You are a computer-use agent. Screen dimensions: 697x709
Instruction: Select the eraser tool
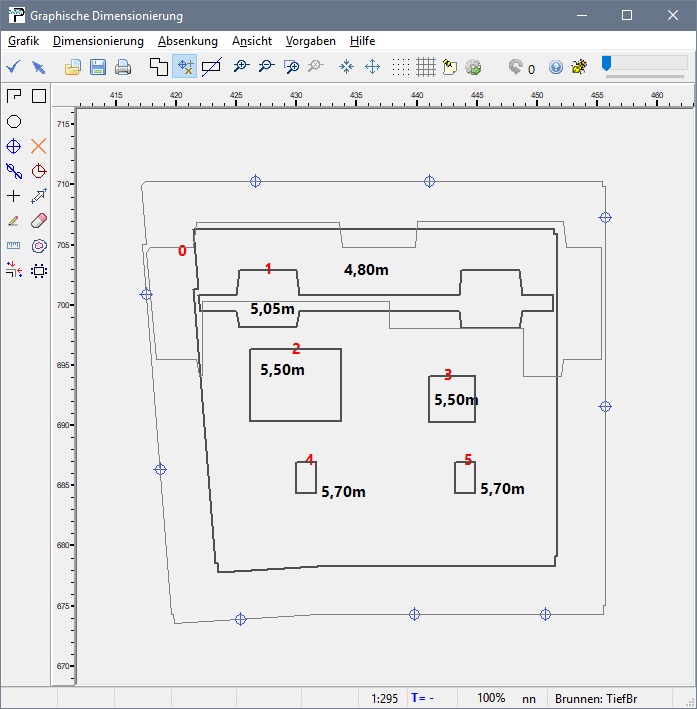click(39, 220)
